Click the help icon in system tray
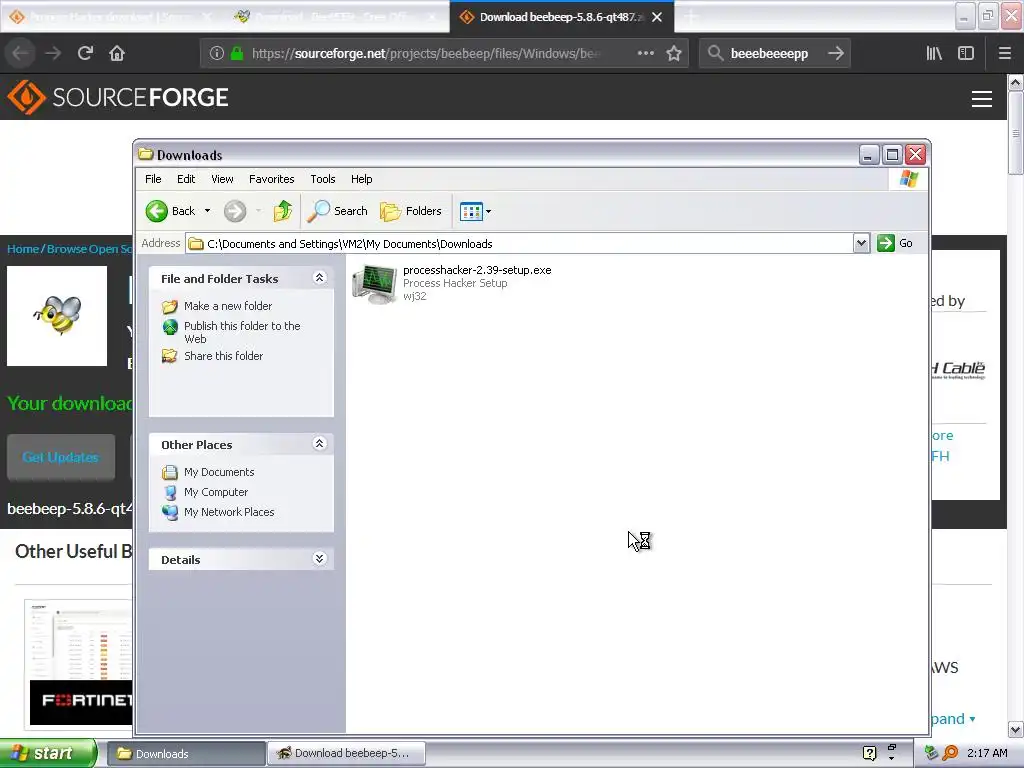 click(869, 753)
